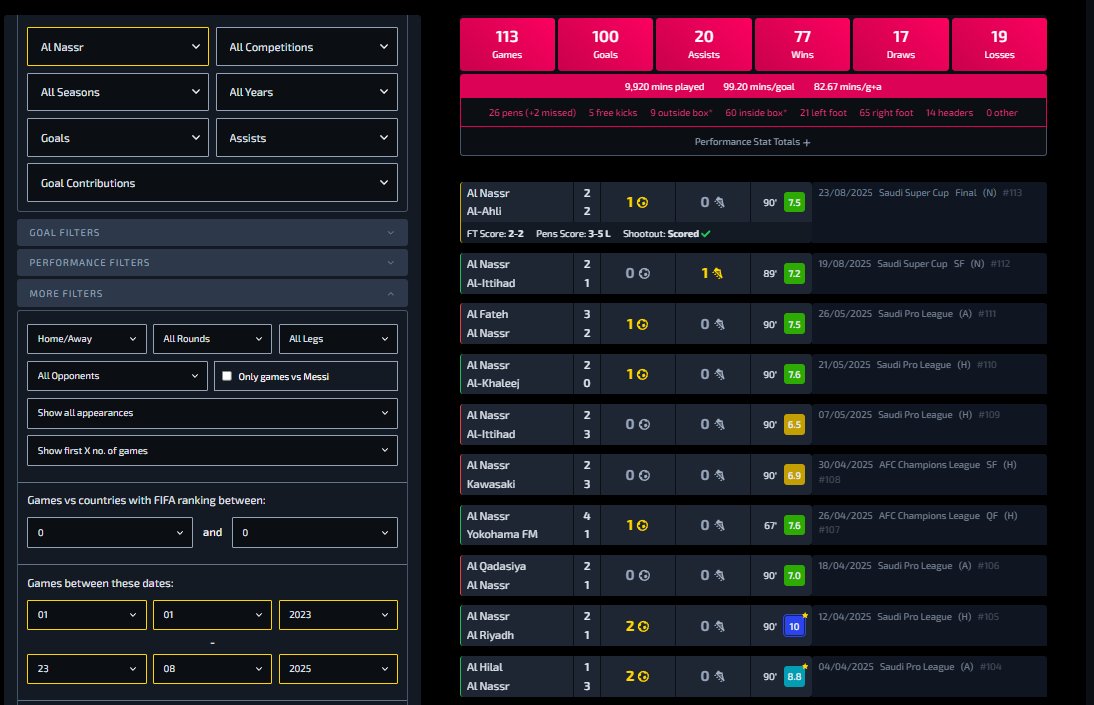1094x705 pixels.
Task: Click '14 headers' stat text
Action: (949, 112)
